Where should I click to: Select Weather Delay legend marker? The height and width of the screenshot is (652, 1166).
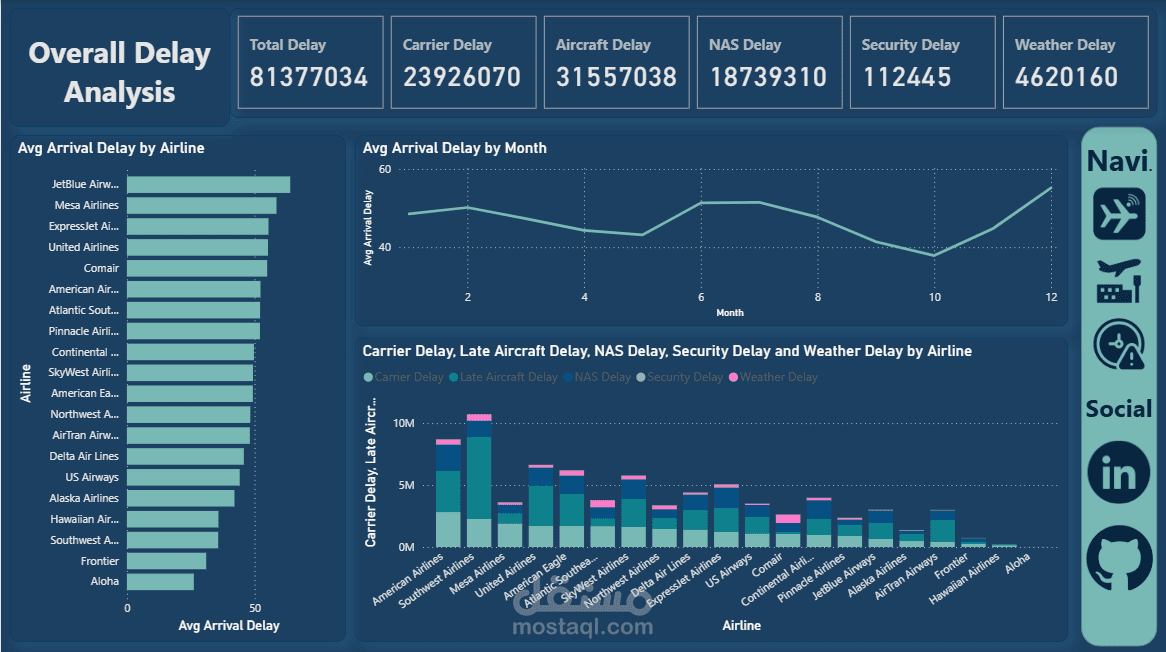point(733,378)
